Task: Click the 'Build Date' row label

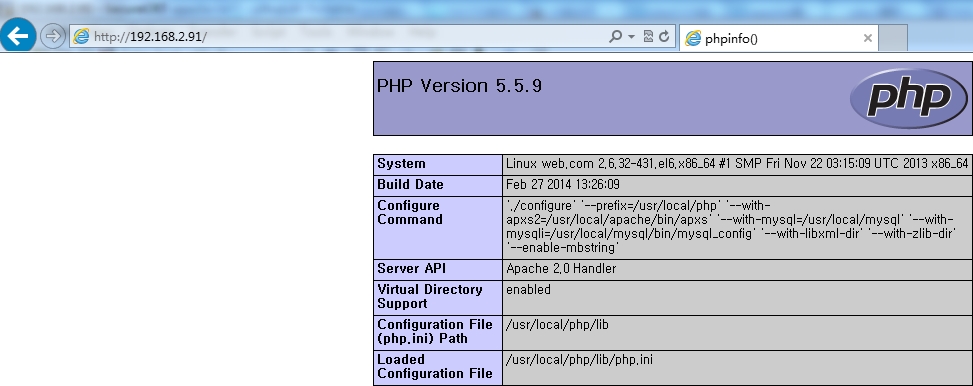Action: [x=410, y=185]
